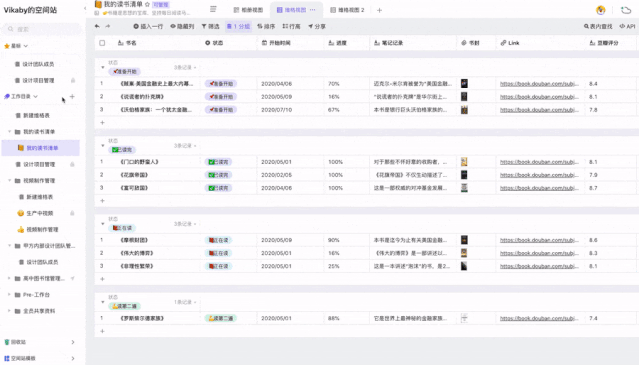Open douban link in 《花旗帝国》 row

[539, 175]
